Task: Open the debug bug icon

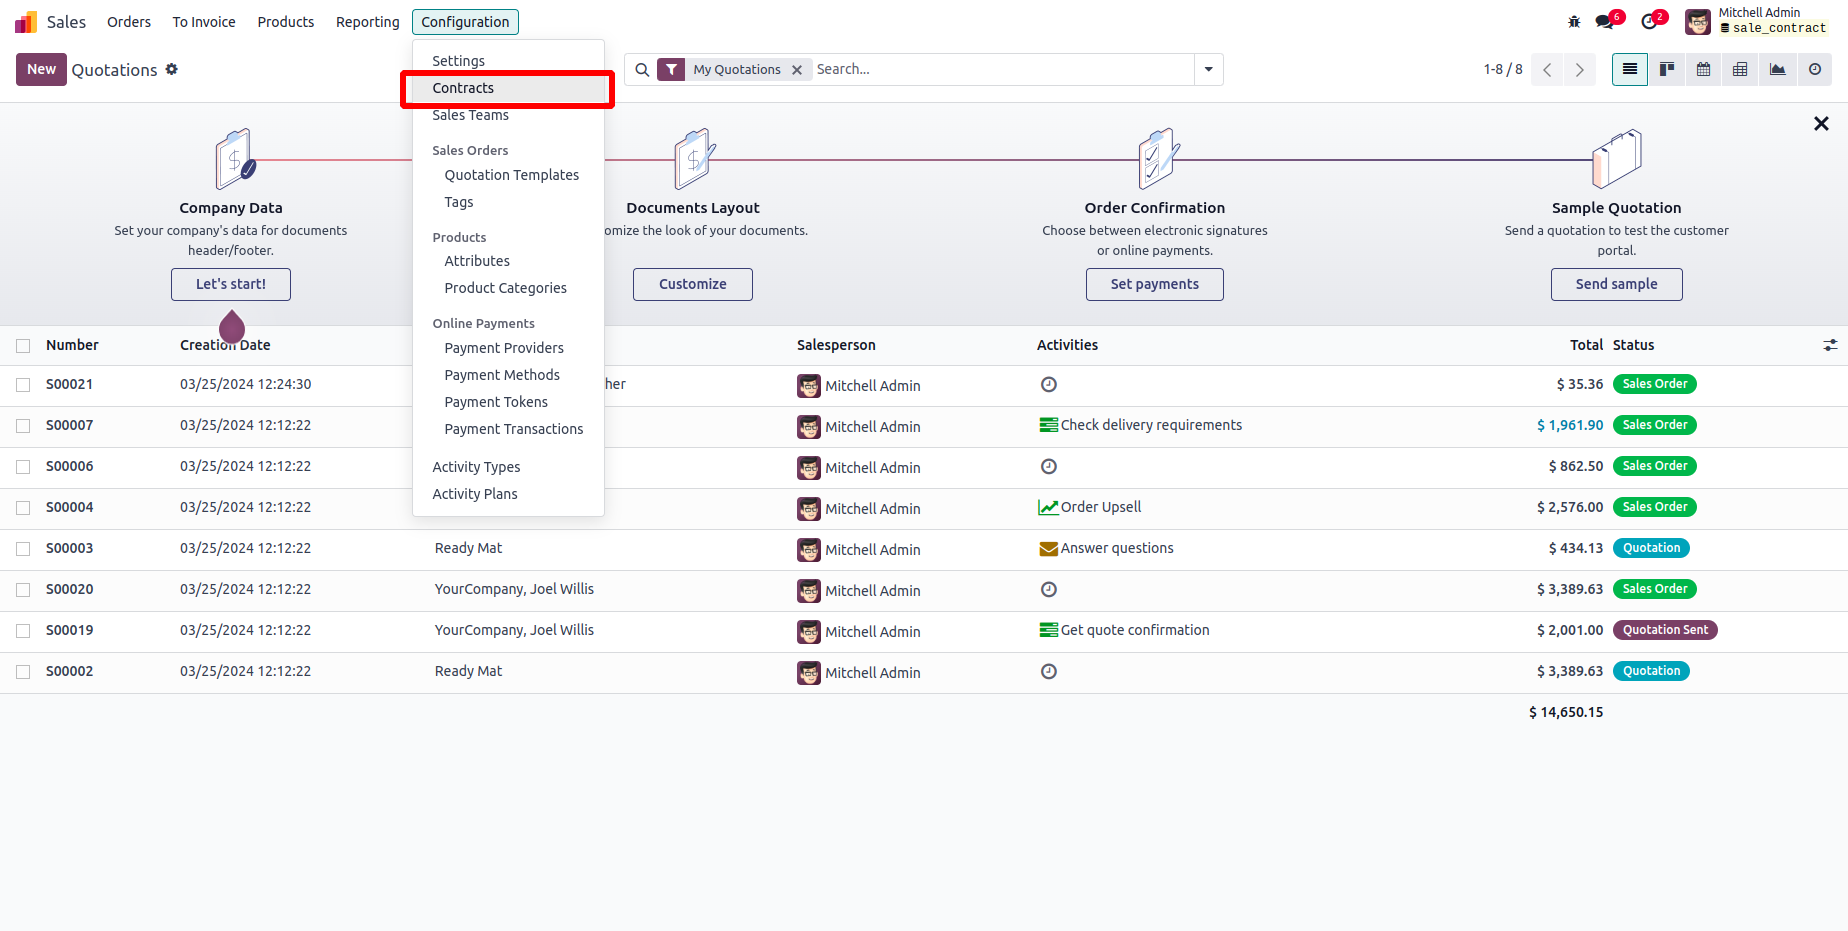Action: point(1574,21)
